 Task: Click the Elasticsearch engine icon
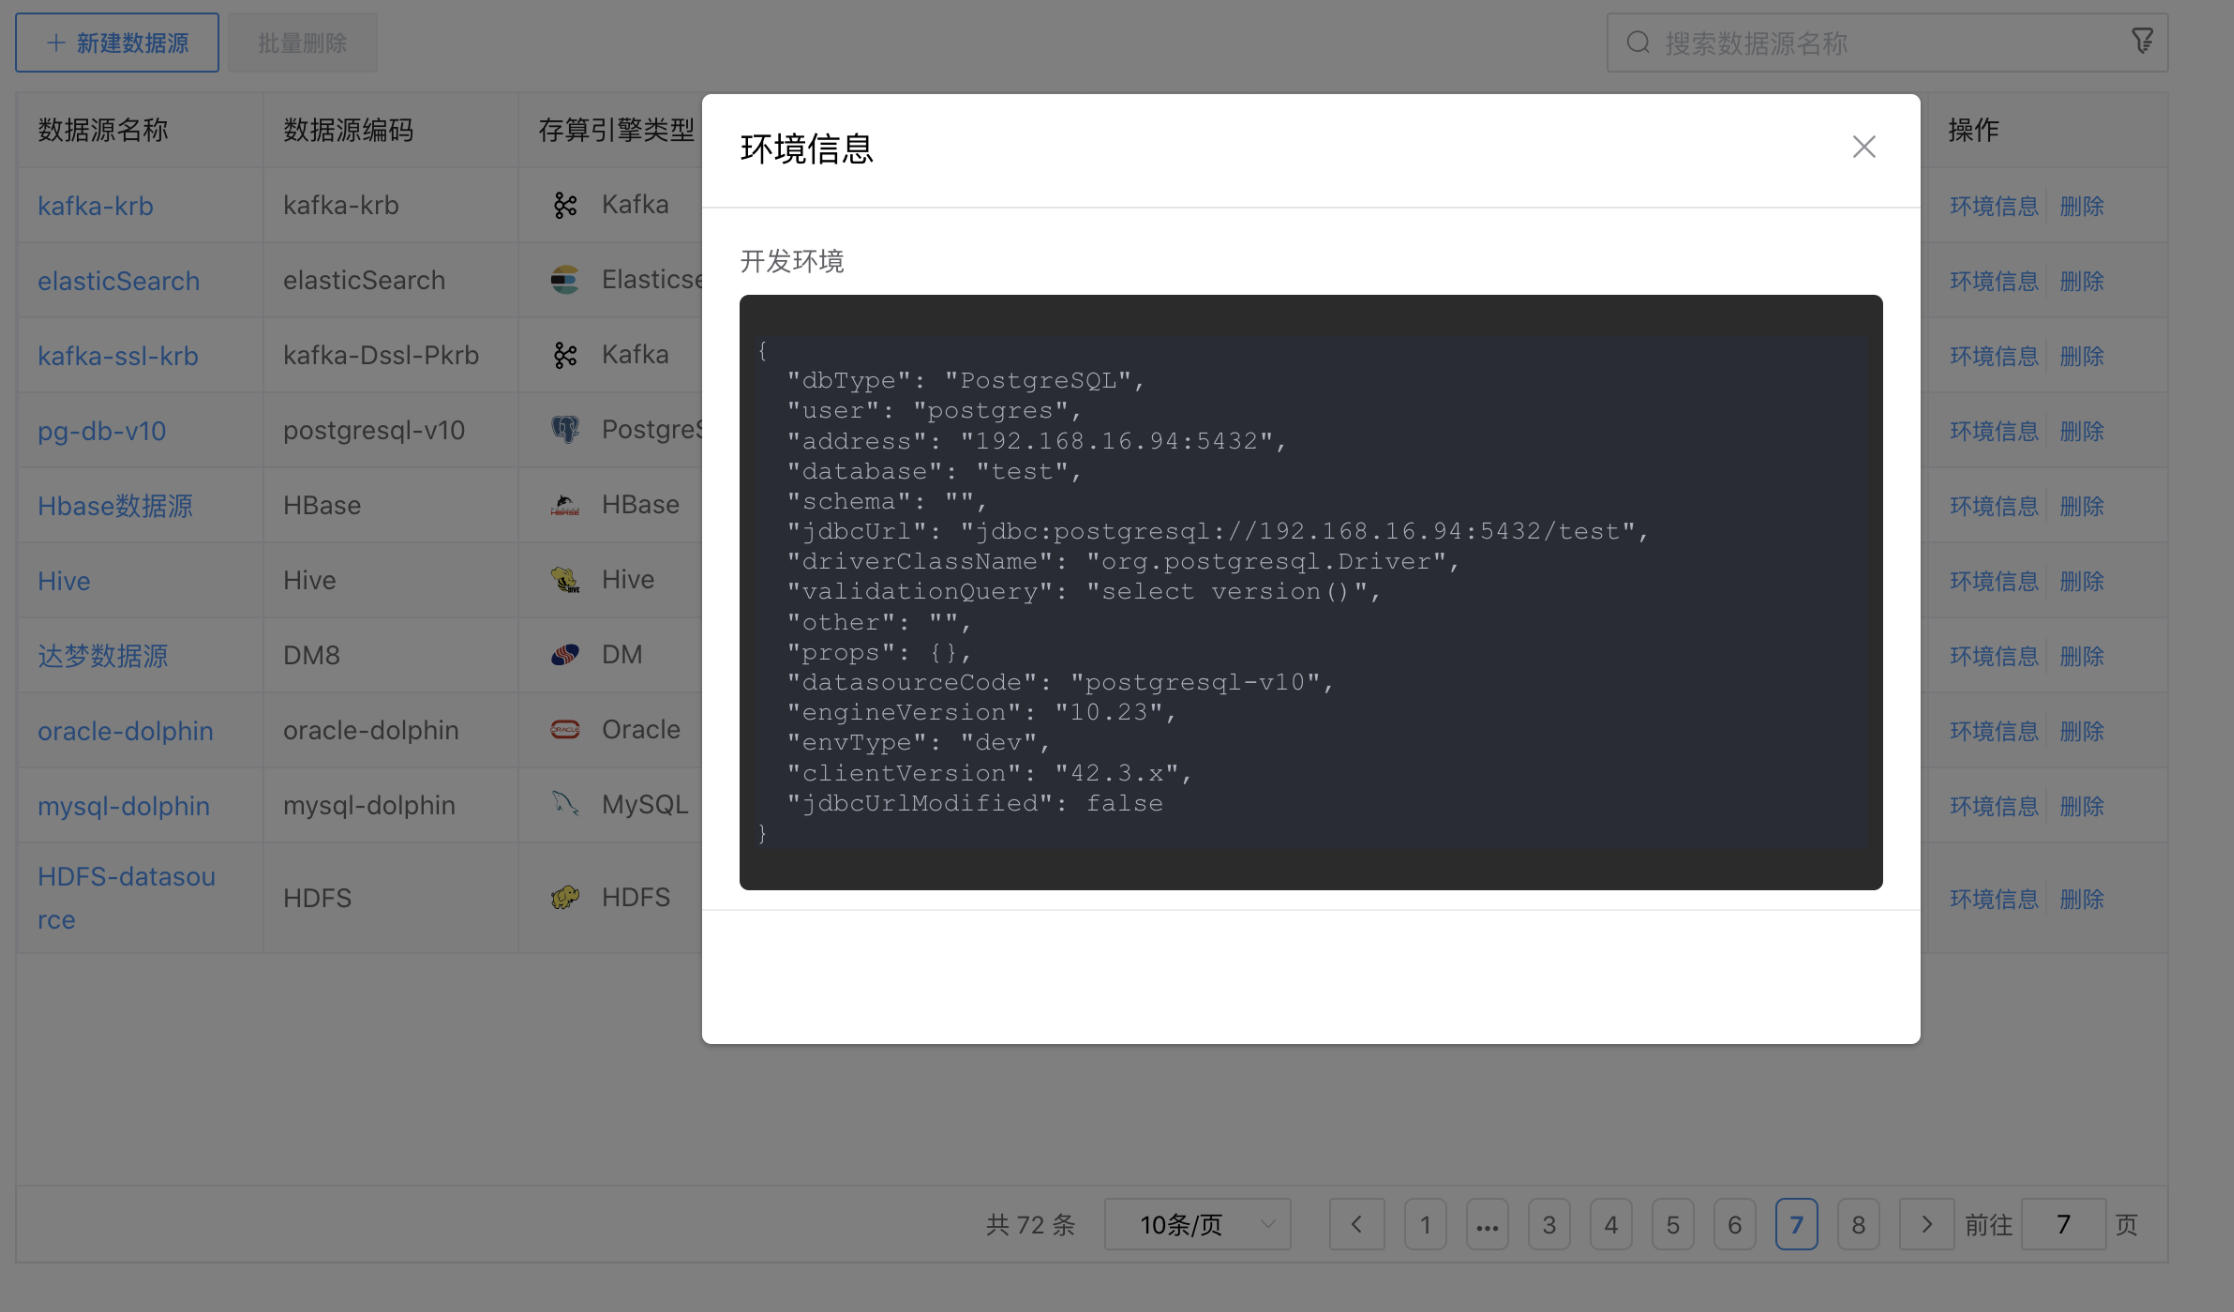pos(565,279)
